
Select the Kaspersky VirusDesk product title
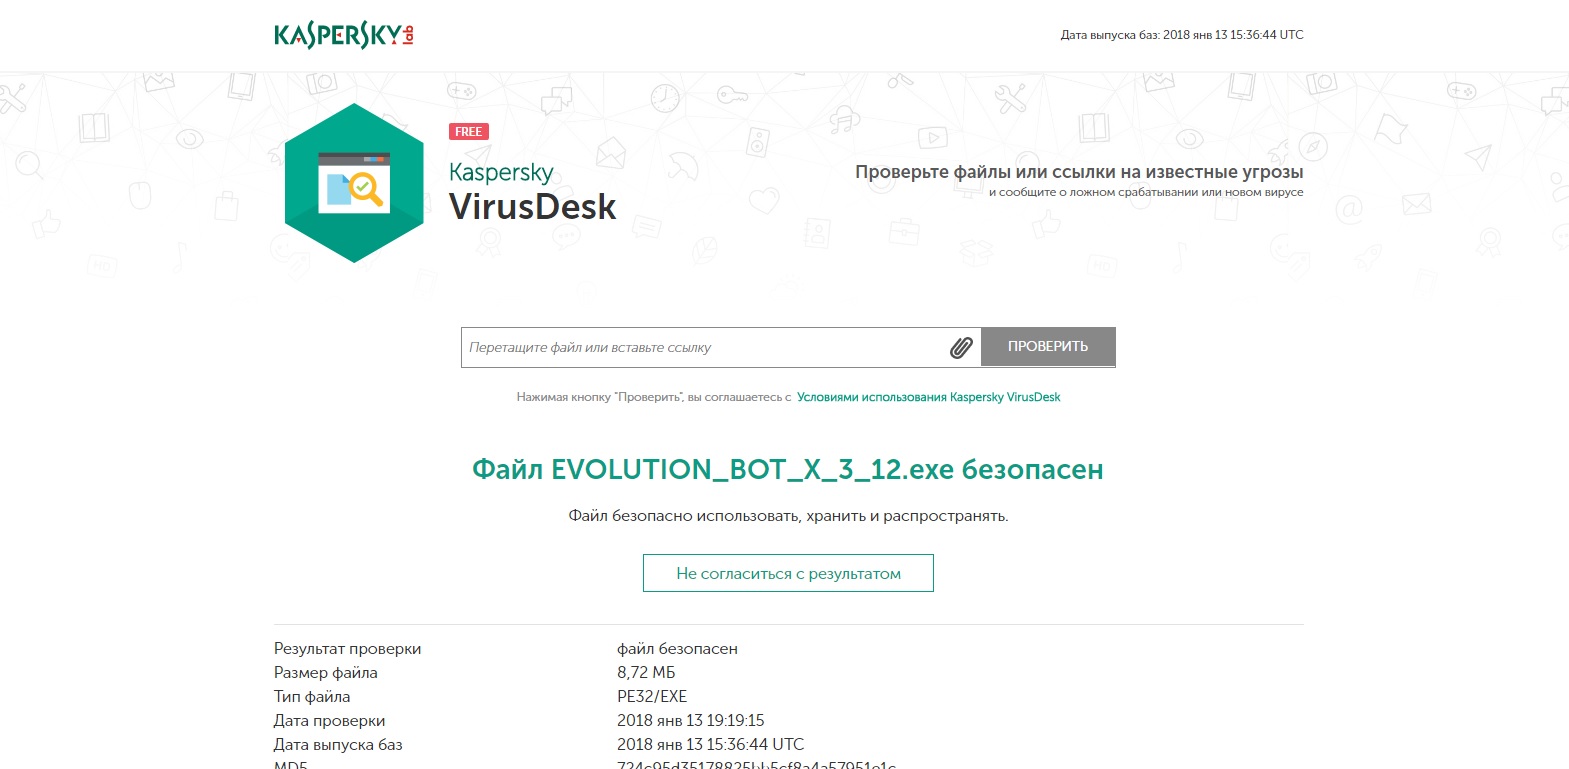click(x=532, y=191)
